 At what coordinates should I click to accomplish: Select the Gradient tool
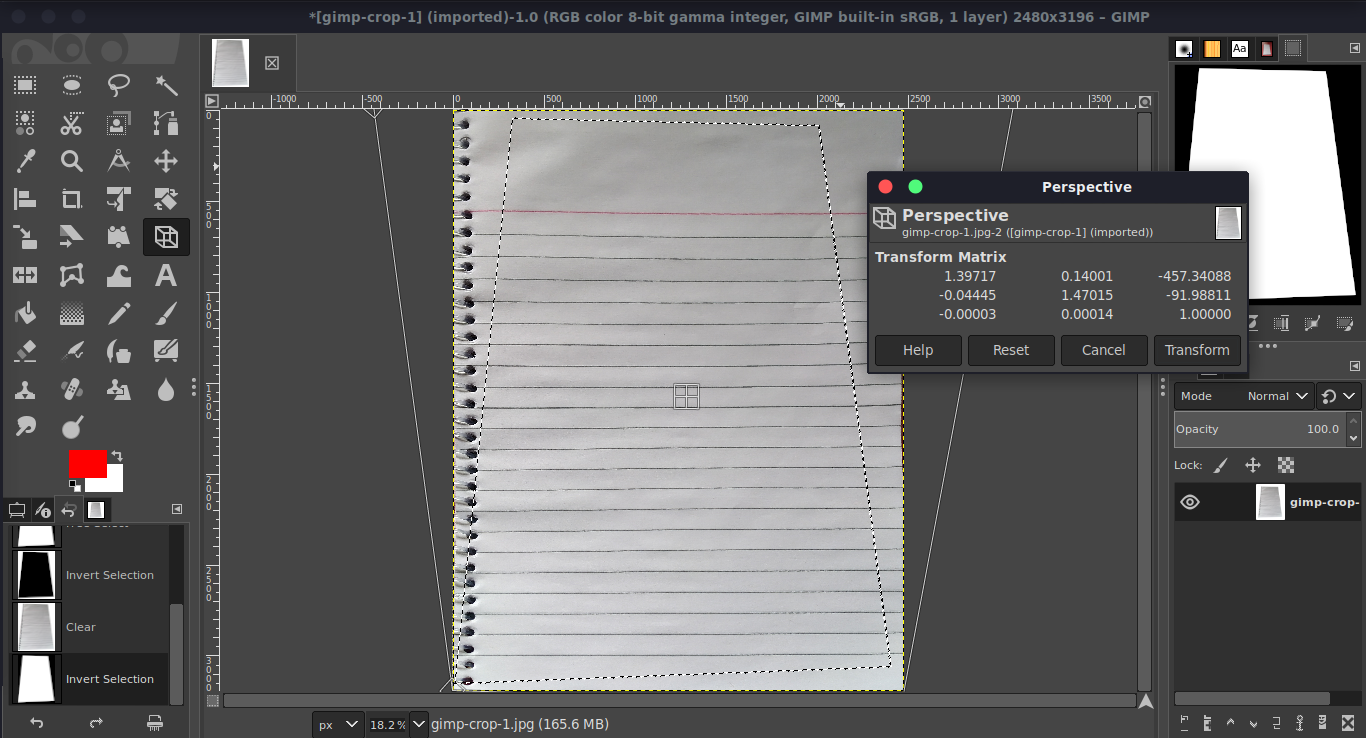click(72, 313)
